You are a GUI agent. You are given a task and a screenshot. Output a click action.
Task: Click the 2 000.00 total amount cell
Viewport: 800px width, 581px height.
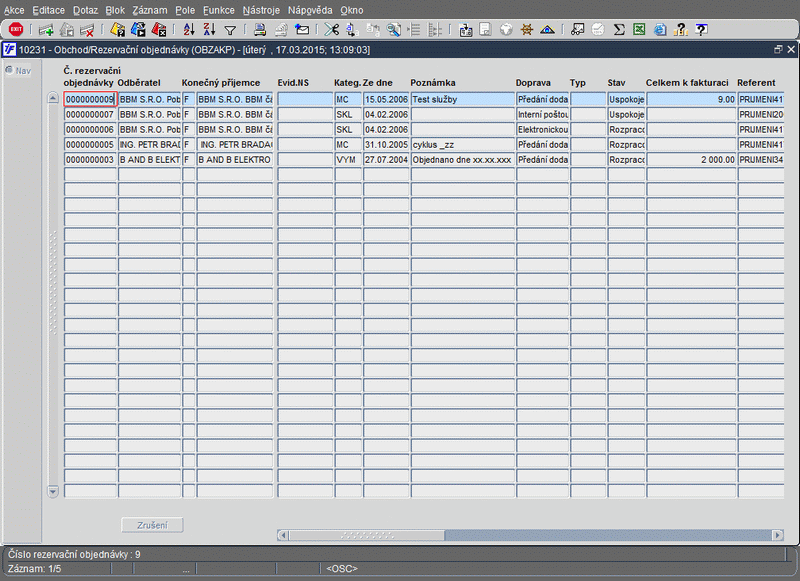(x=691, y=160)
